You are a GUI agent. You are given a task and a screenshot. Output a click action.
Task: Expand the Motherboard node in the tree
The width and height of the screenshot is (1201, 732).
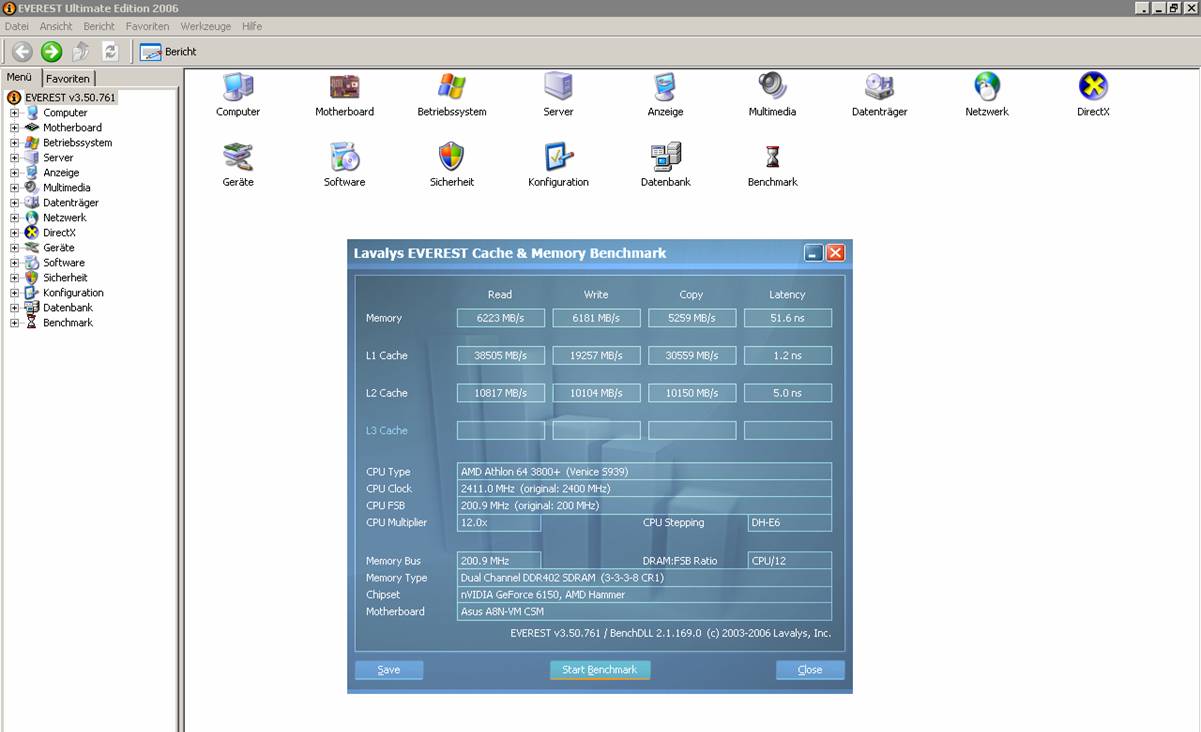click(x=15, y=128)
